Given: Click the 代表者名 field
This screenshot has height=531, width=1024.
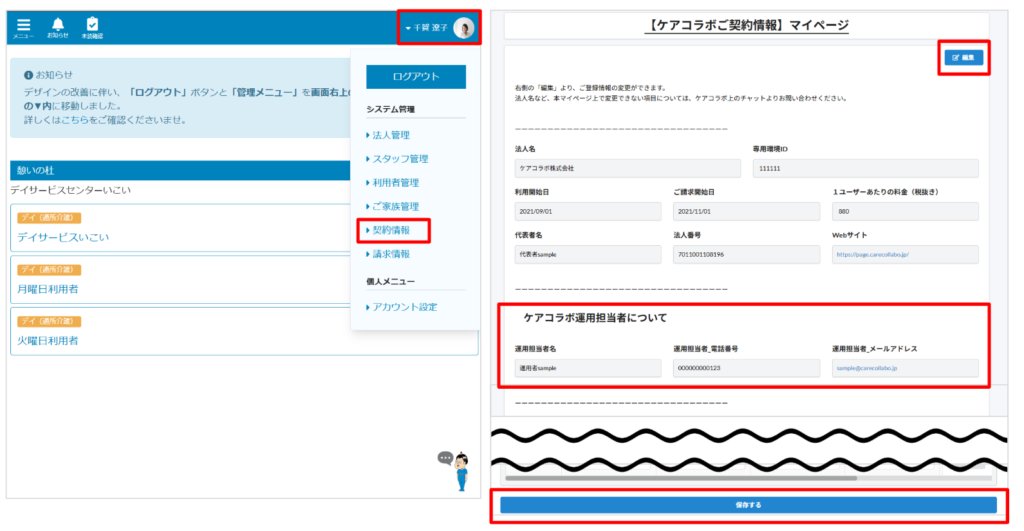Looking at the screenshot, I should click(588, 255).
